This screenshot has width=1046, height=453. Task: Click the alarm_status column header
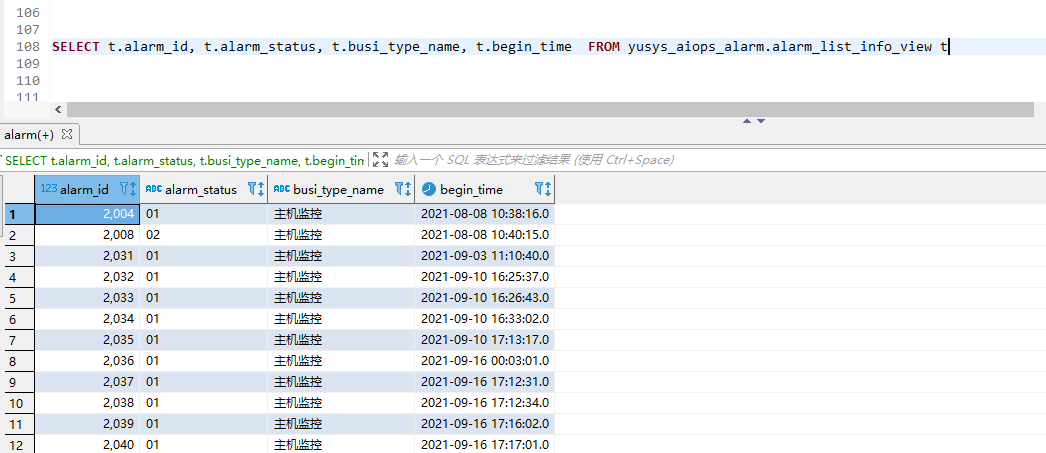coord(203,189)
